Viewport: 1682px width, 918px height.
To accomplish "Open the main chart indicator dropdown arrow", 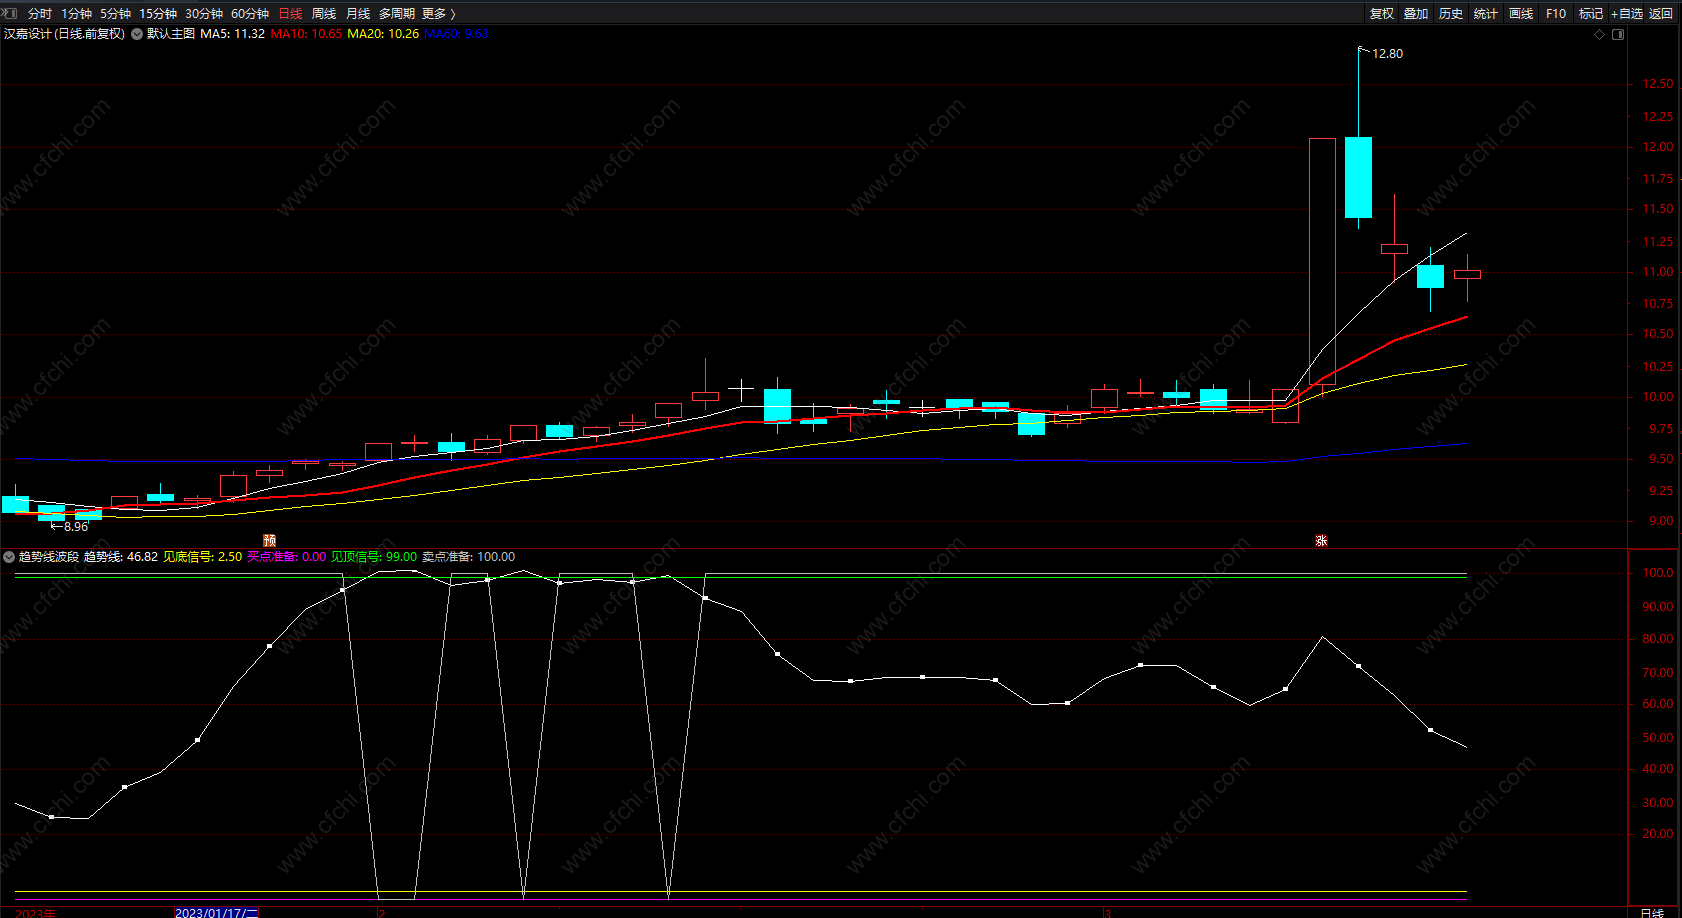I will tap(137, 34).
